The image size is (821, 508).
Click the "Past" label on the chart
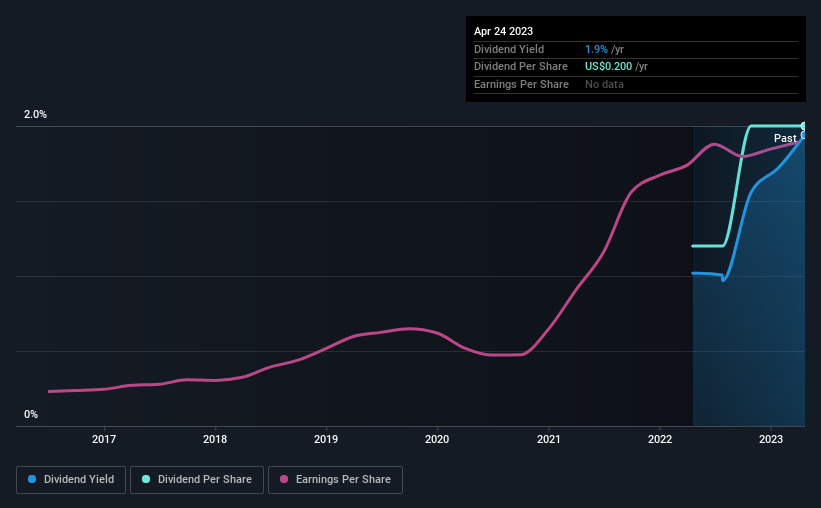pyautogui.click(x=785, y=138)
